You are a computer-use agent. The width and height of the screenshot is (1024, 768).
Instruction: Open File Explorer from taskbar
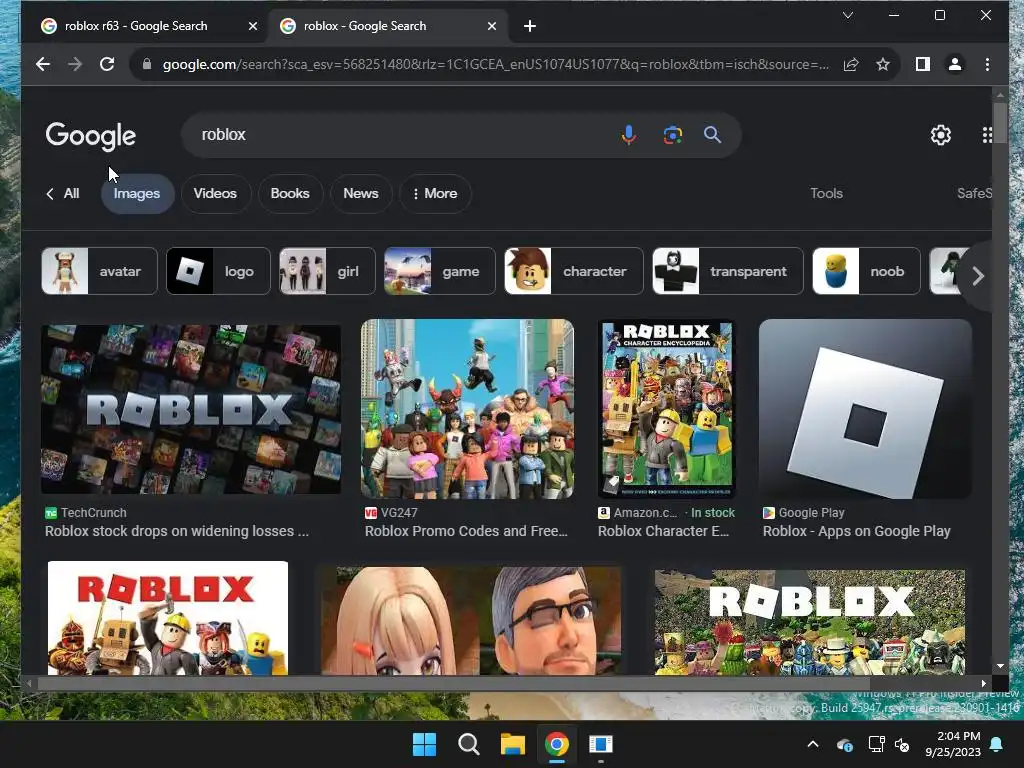point(513,744)
